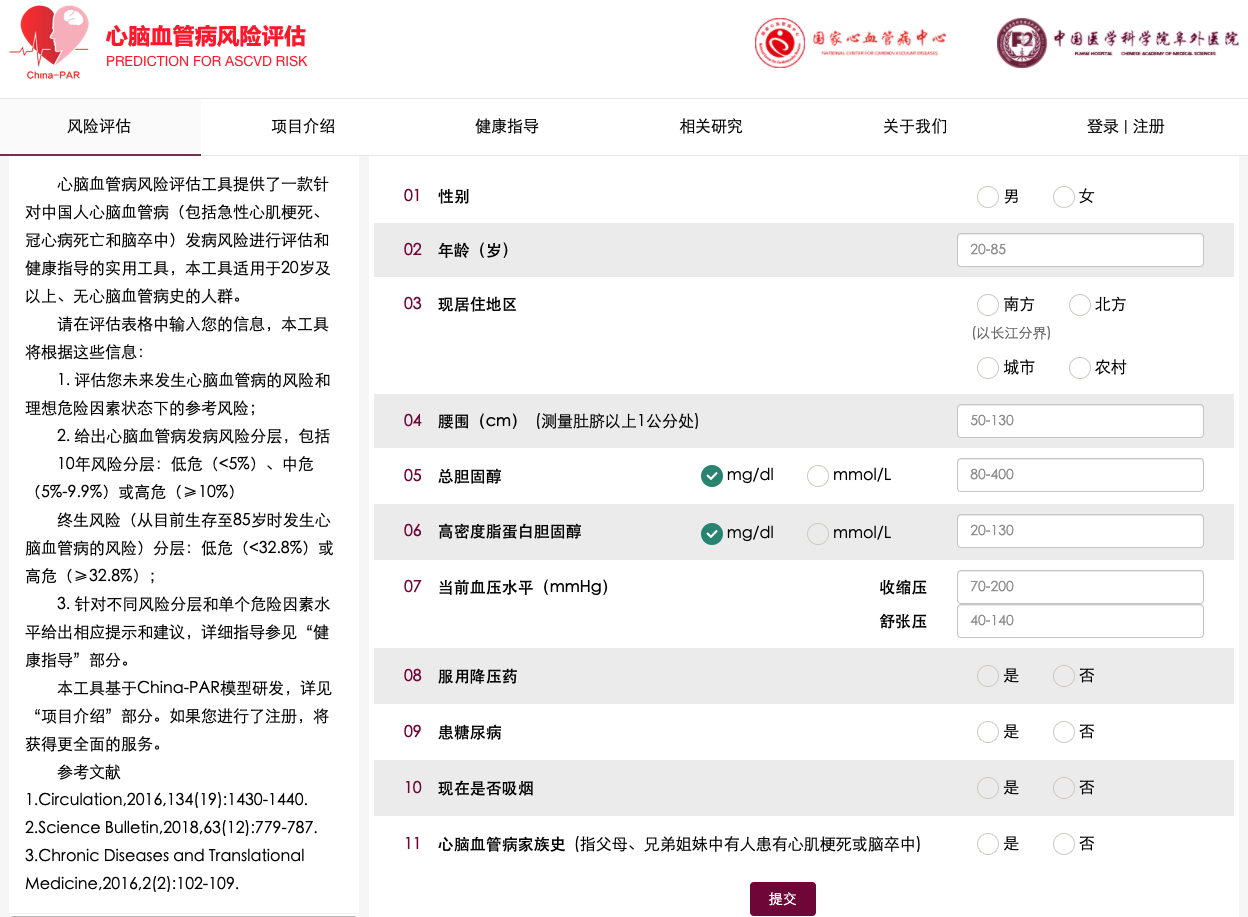Screen dimensions: 1248x917
Task: Click the 年龄 age input field
Action: coord(1080,250)
